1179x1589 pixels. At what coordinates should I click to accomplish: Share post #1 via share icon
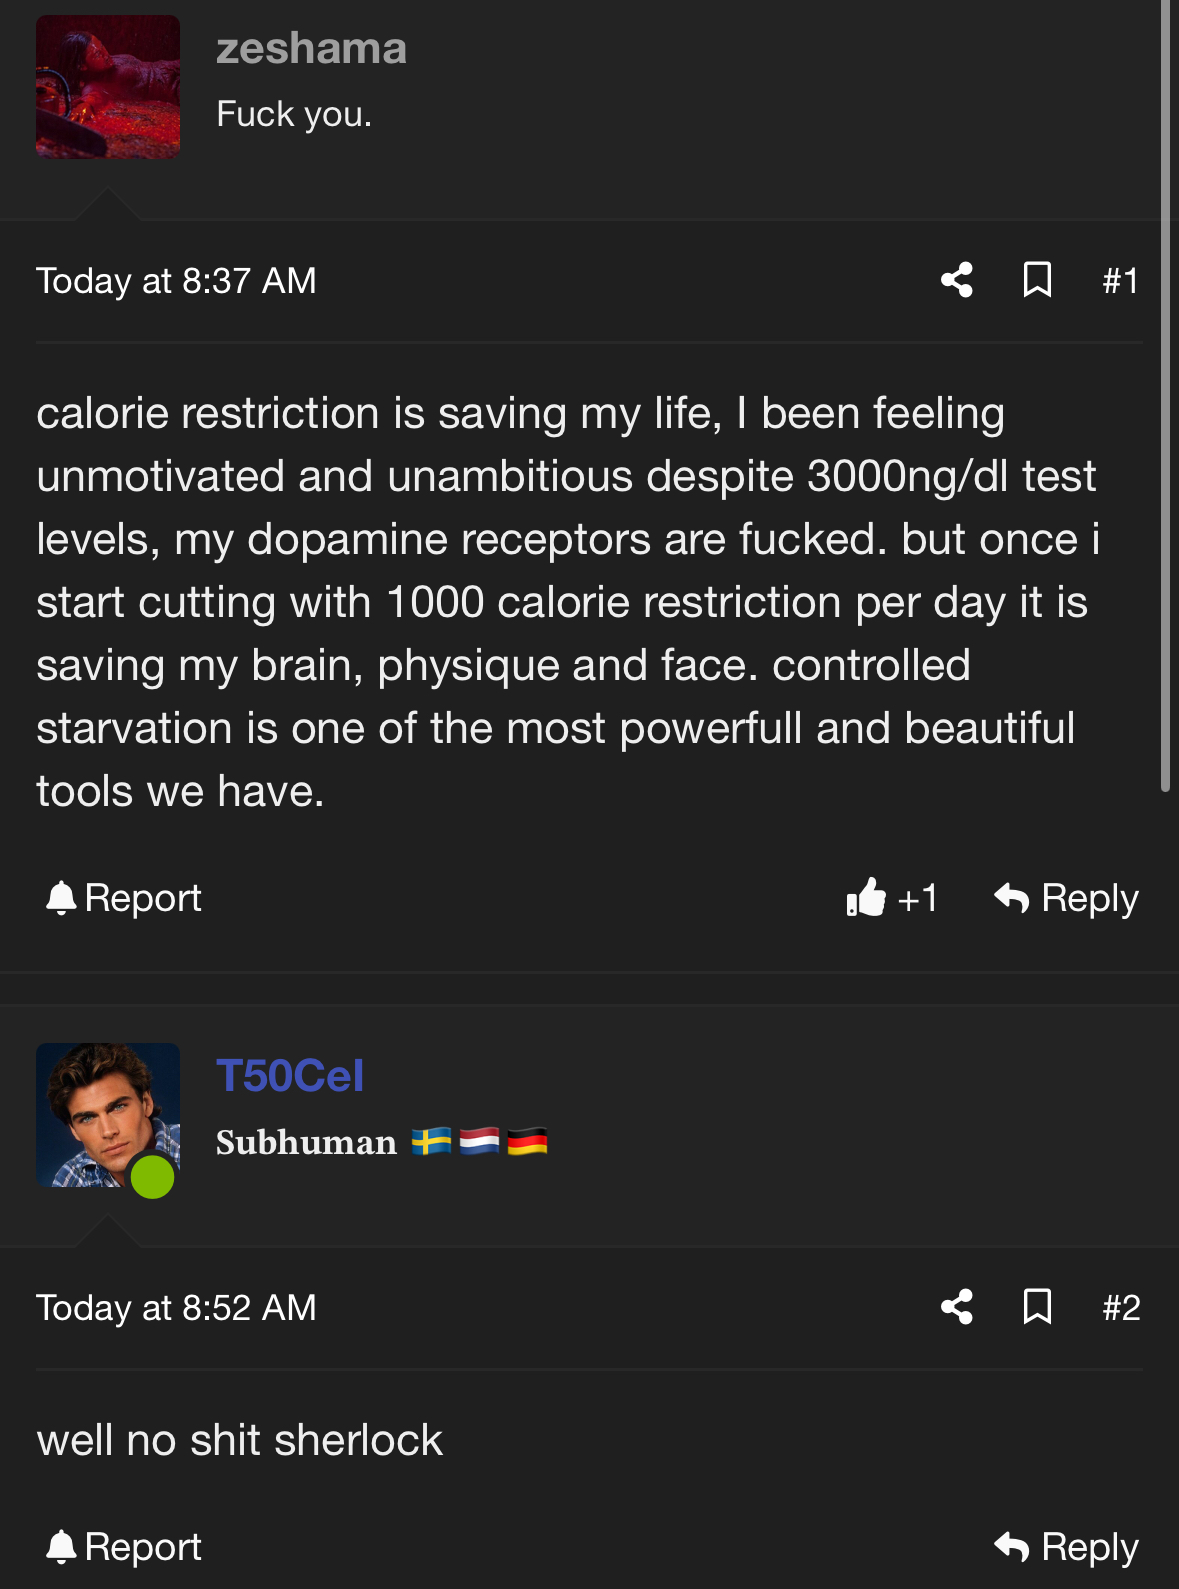pos(957,280)
